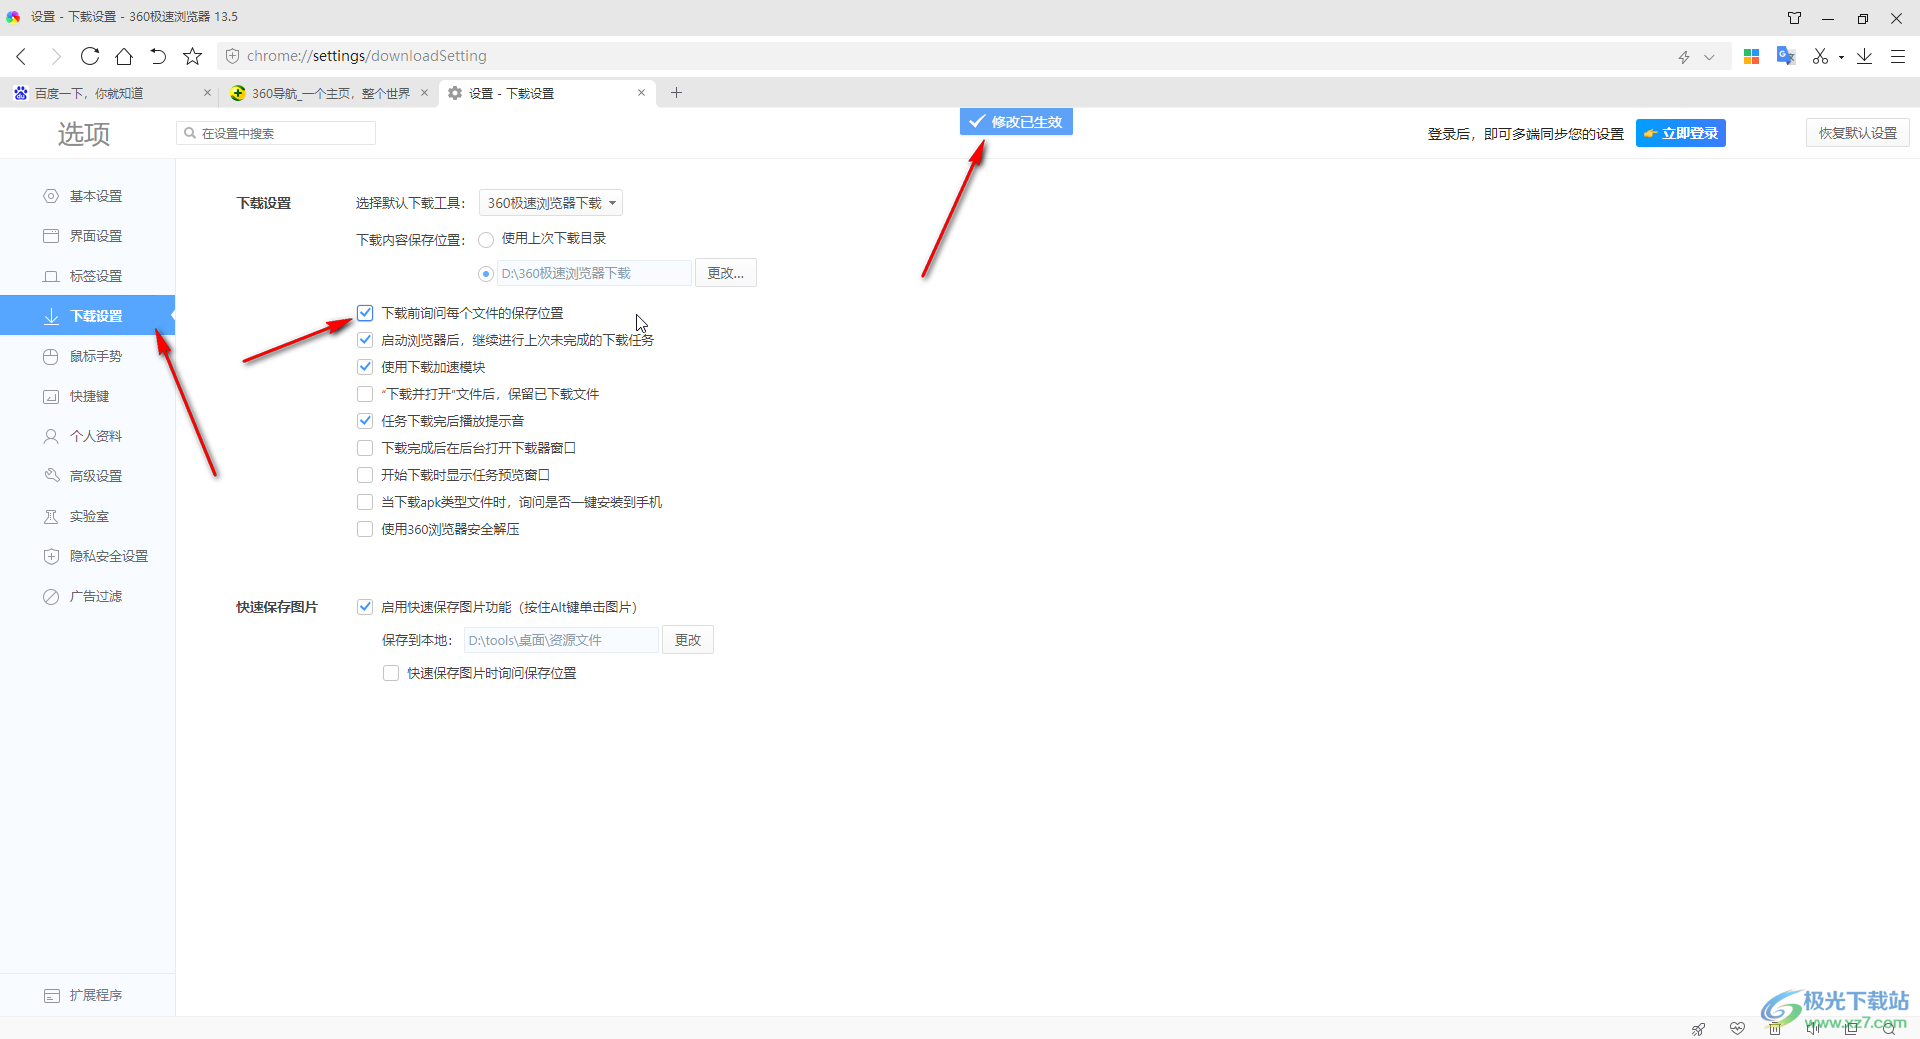The image size is (1920, 1039).
Task: Expand the default download tool dropdown
Action: [551, 203]
